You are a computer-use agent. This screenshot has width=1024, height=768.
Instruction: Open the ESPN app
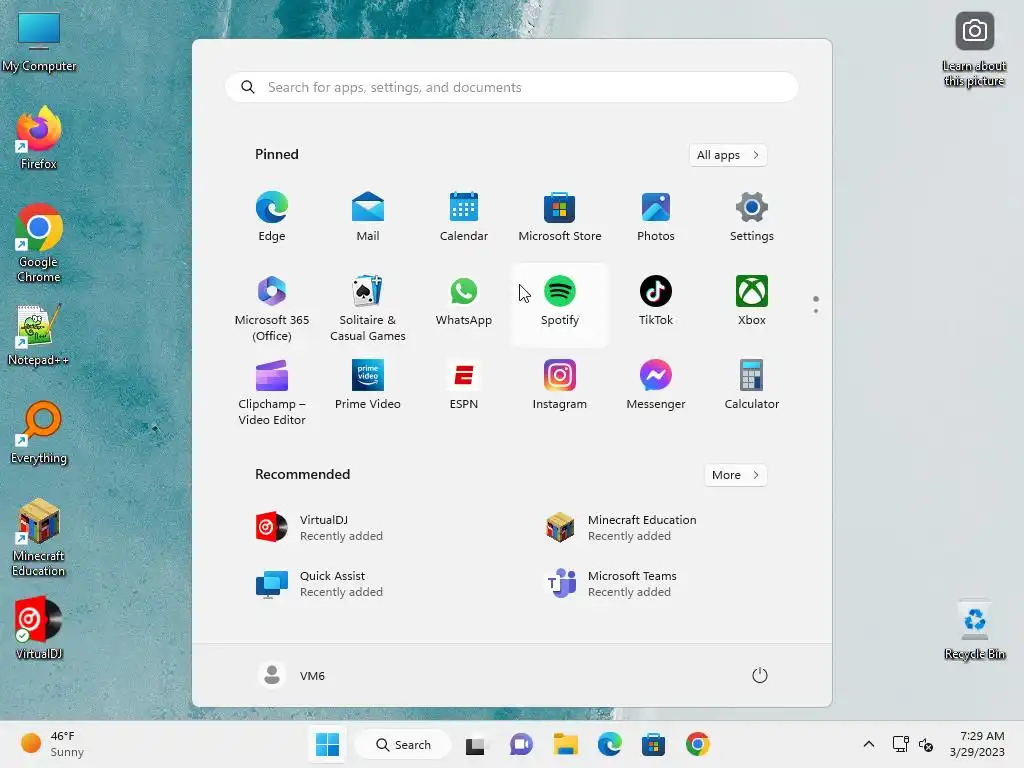coord(464,385)
